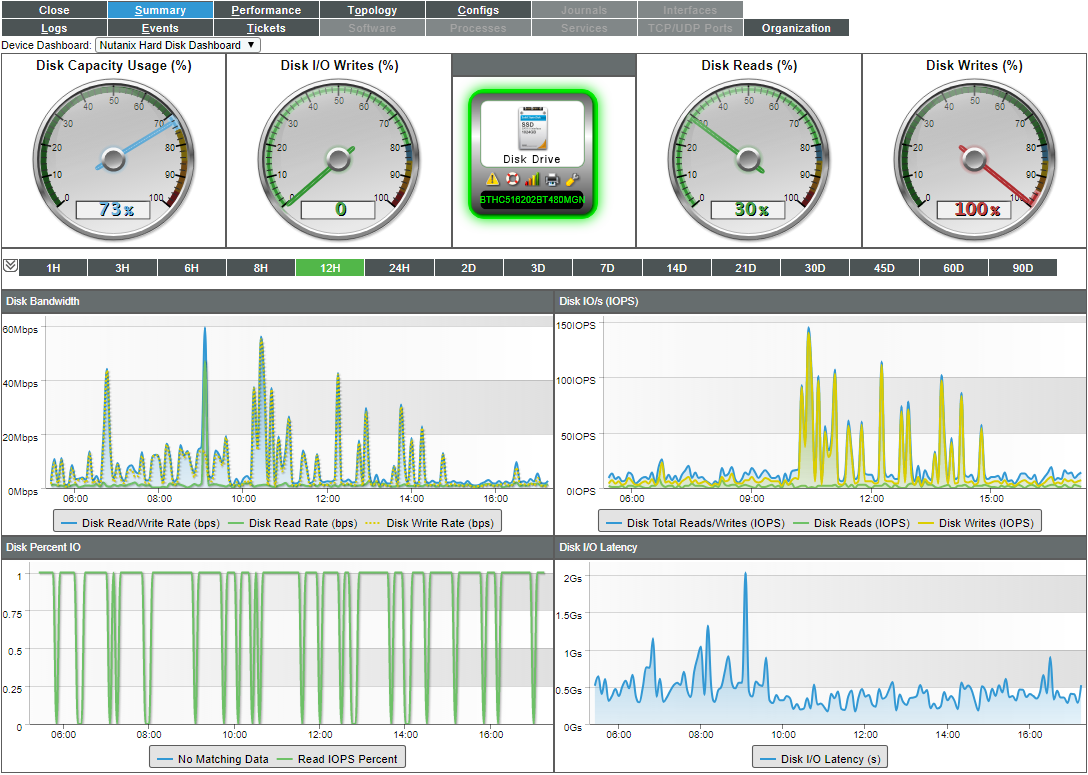
Task: Switch to the Performance tab
Action: (266, 10)
